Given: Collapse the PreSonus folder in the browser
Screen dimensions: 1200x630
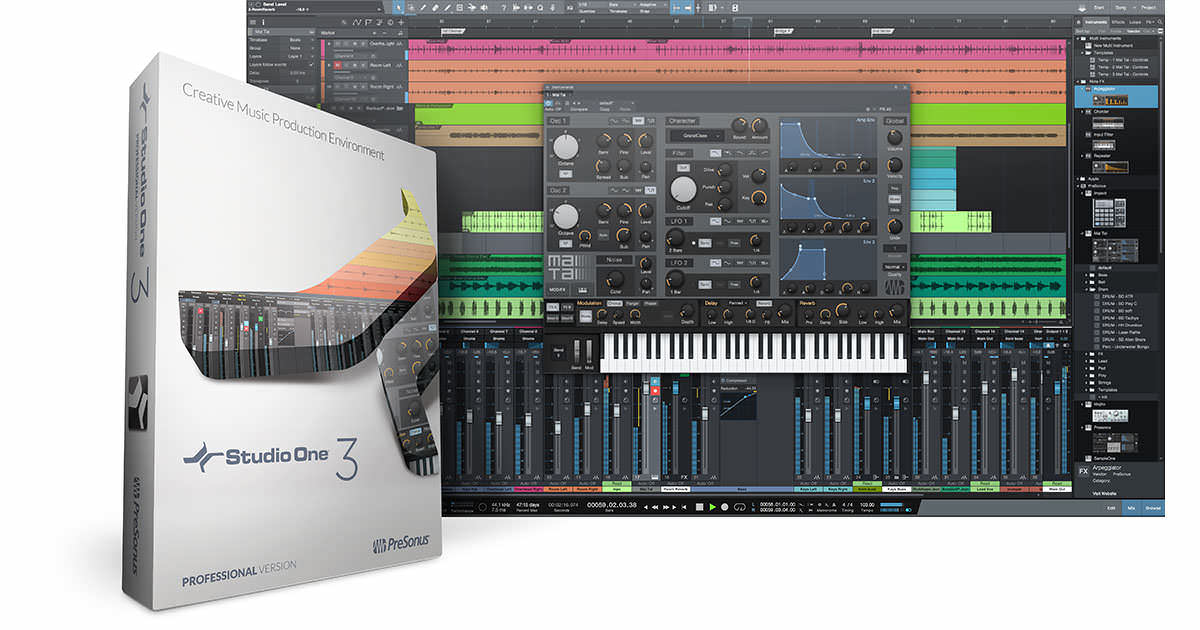Looking at the screenshot, I should 1078,185.
